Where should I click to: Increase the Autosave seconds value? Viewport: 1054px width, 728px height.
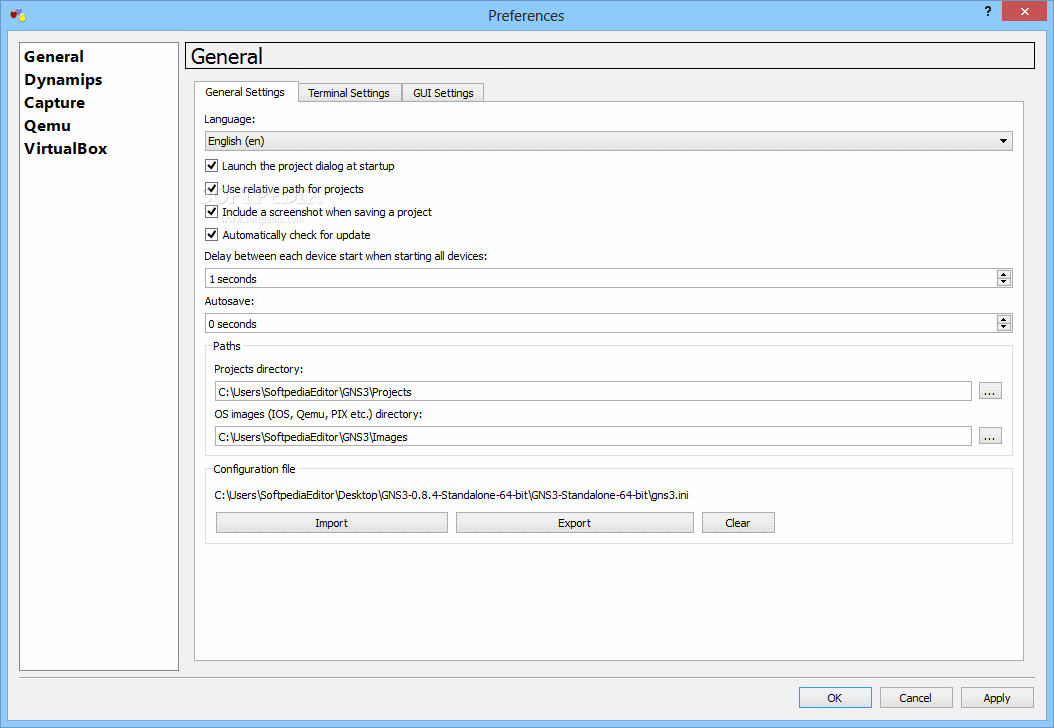pyautogui.click(x=1004, y=319)
